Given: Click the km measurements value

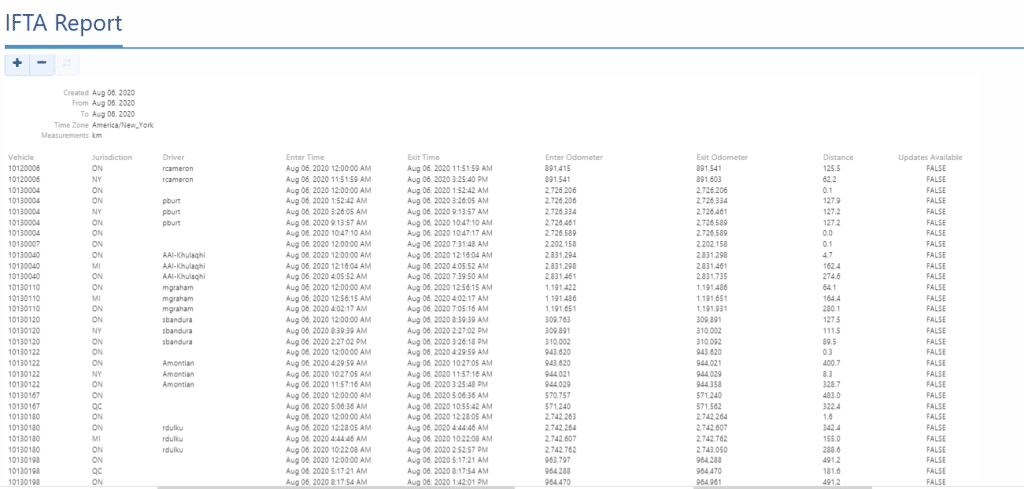Looking at the screenshot, I should [97, 136].
